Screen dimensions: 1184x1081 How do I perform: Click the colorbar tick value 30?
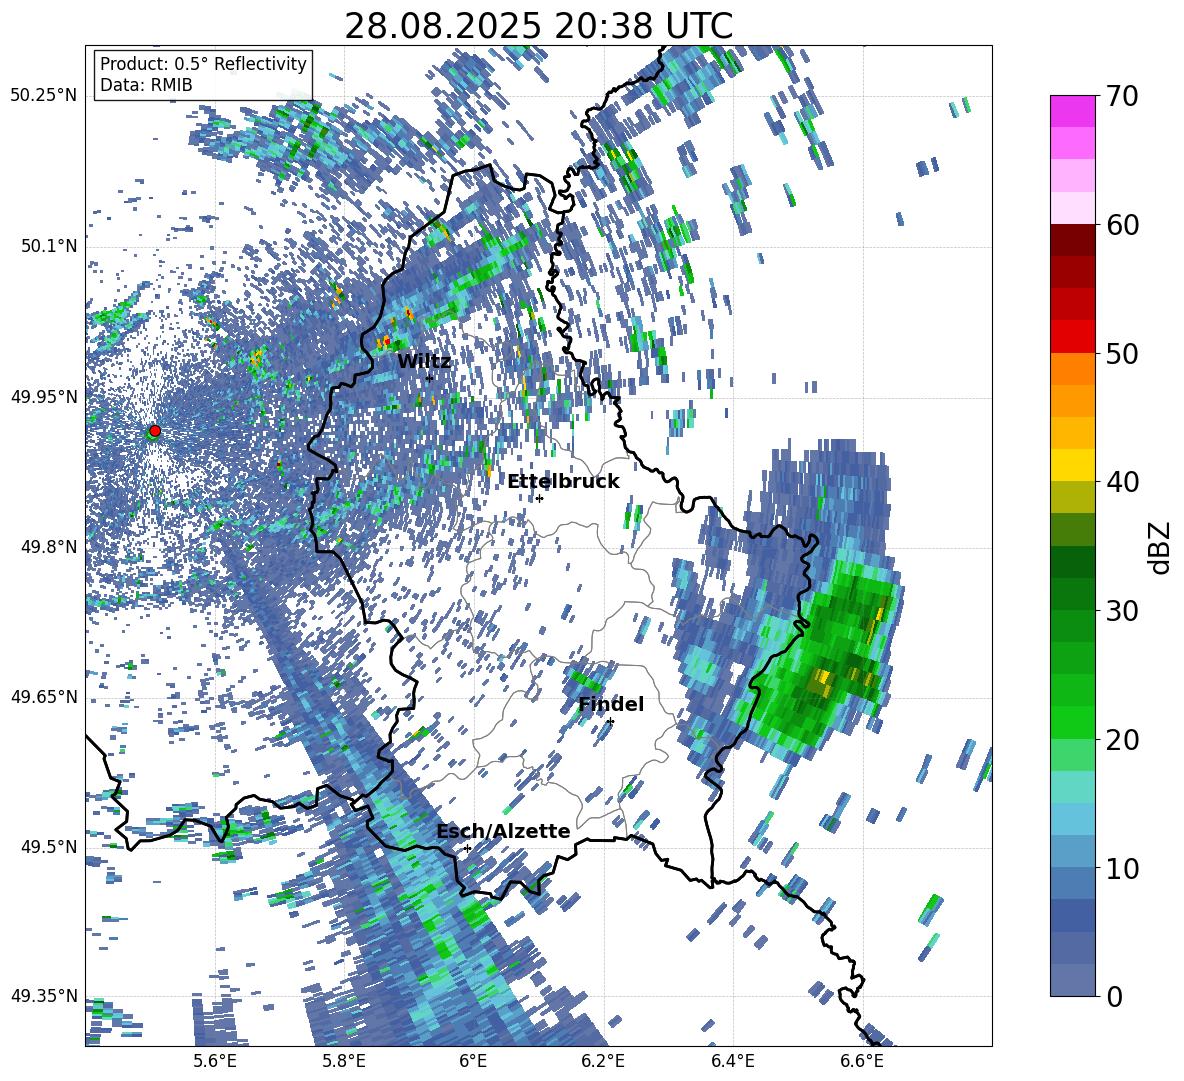1122,611
